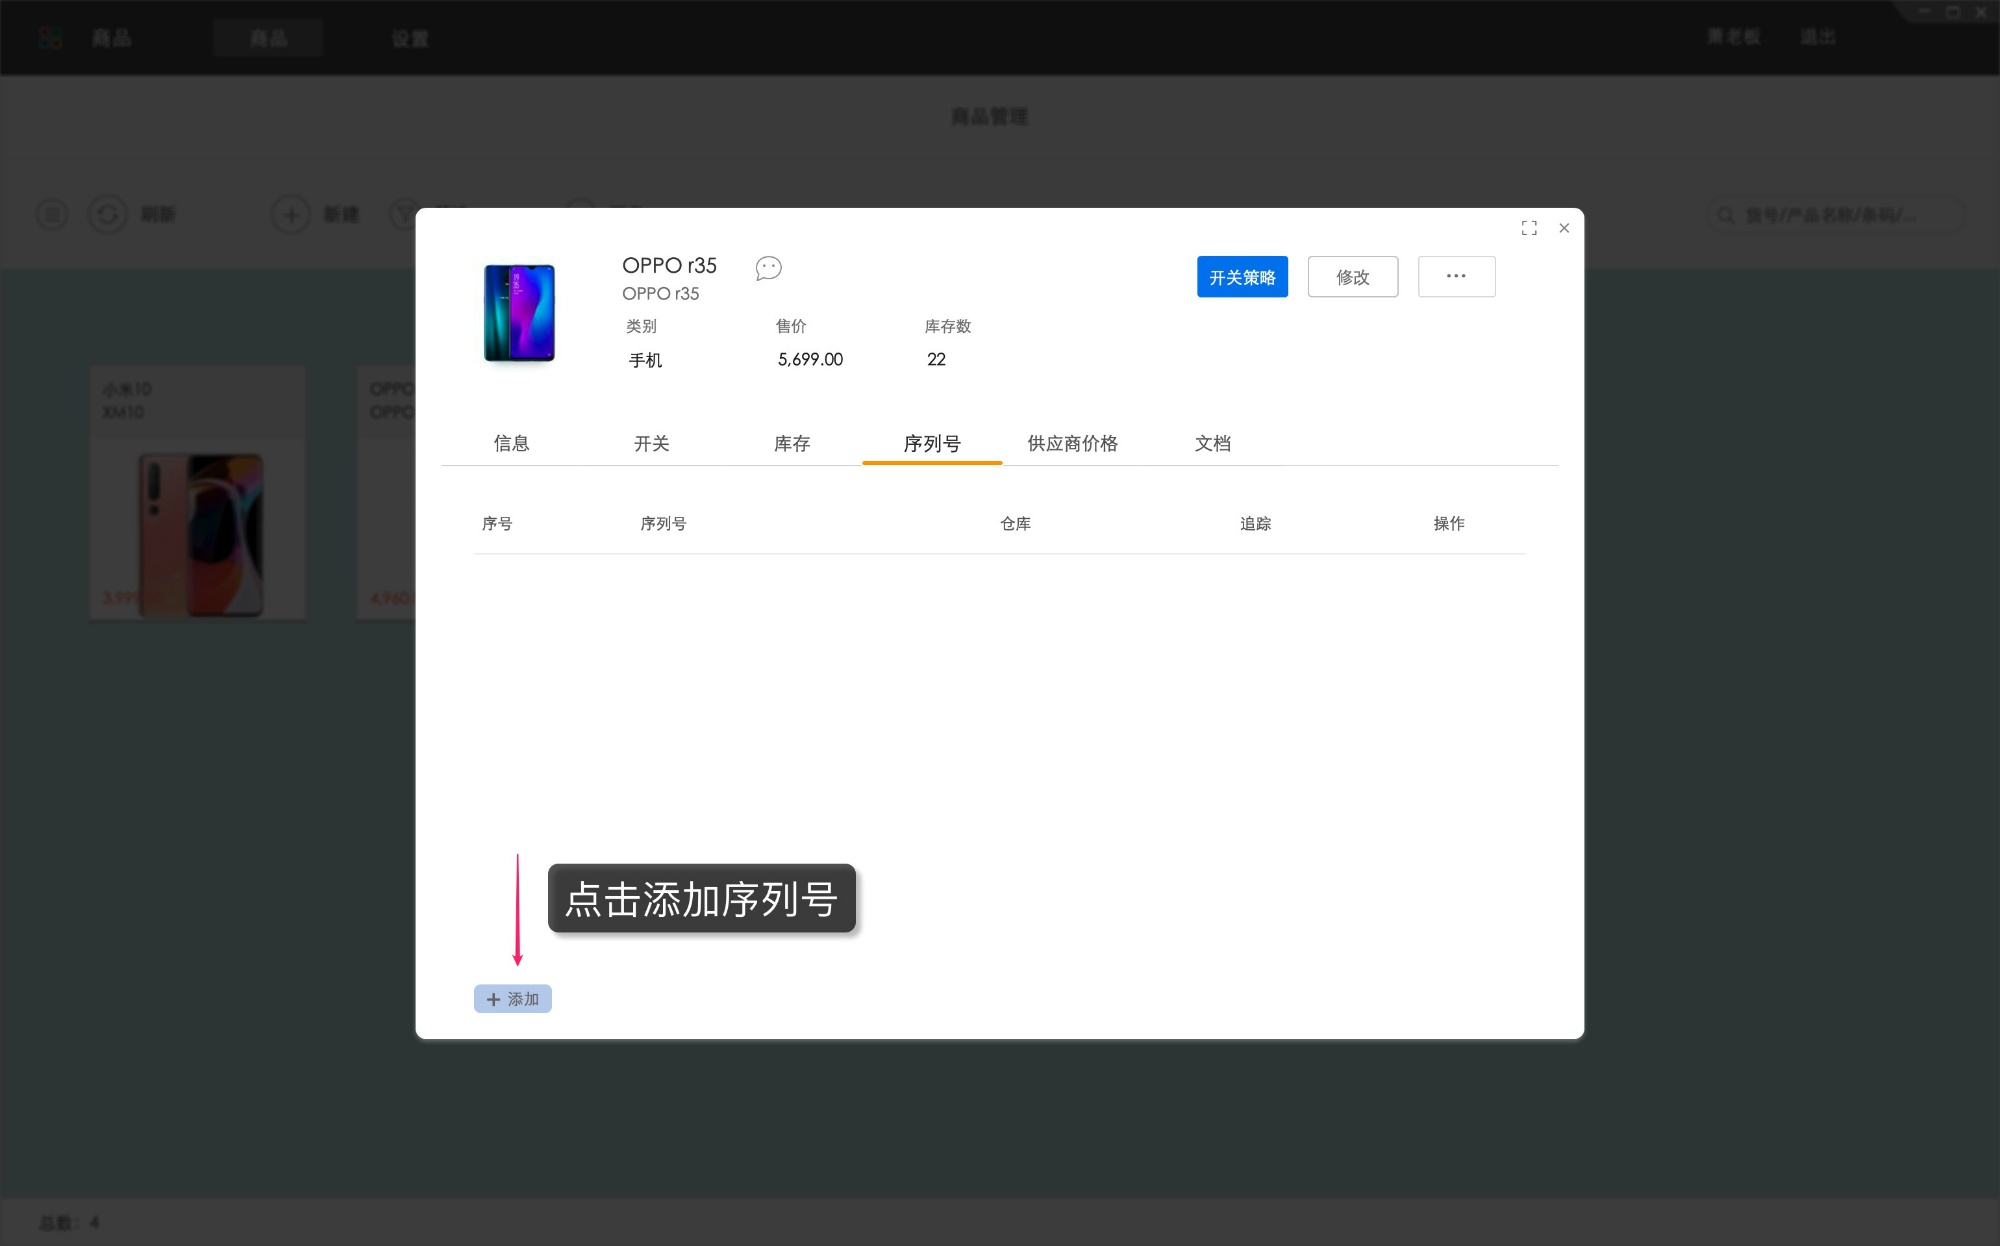Click the 序列号 column header
This screenshot has width=2000, height=1246.
(x=663, y=523)
